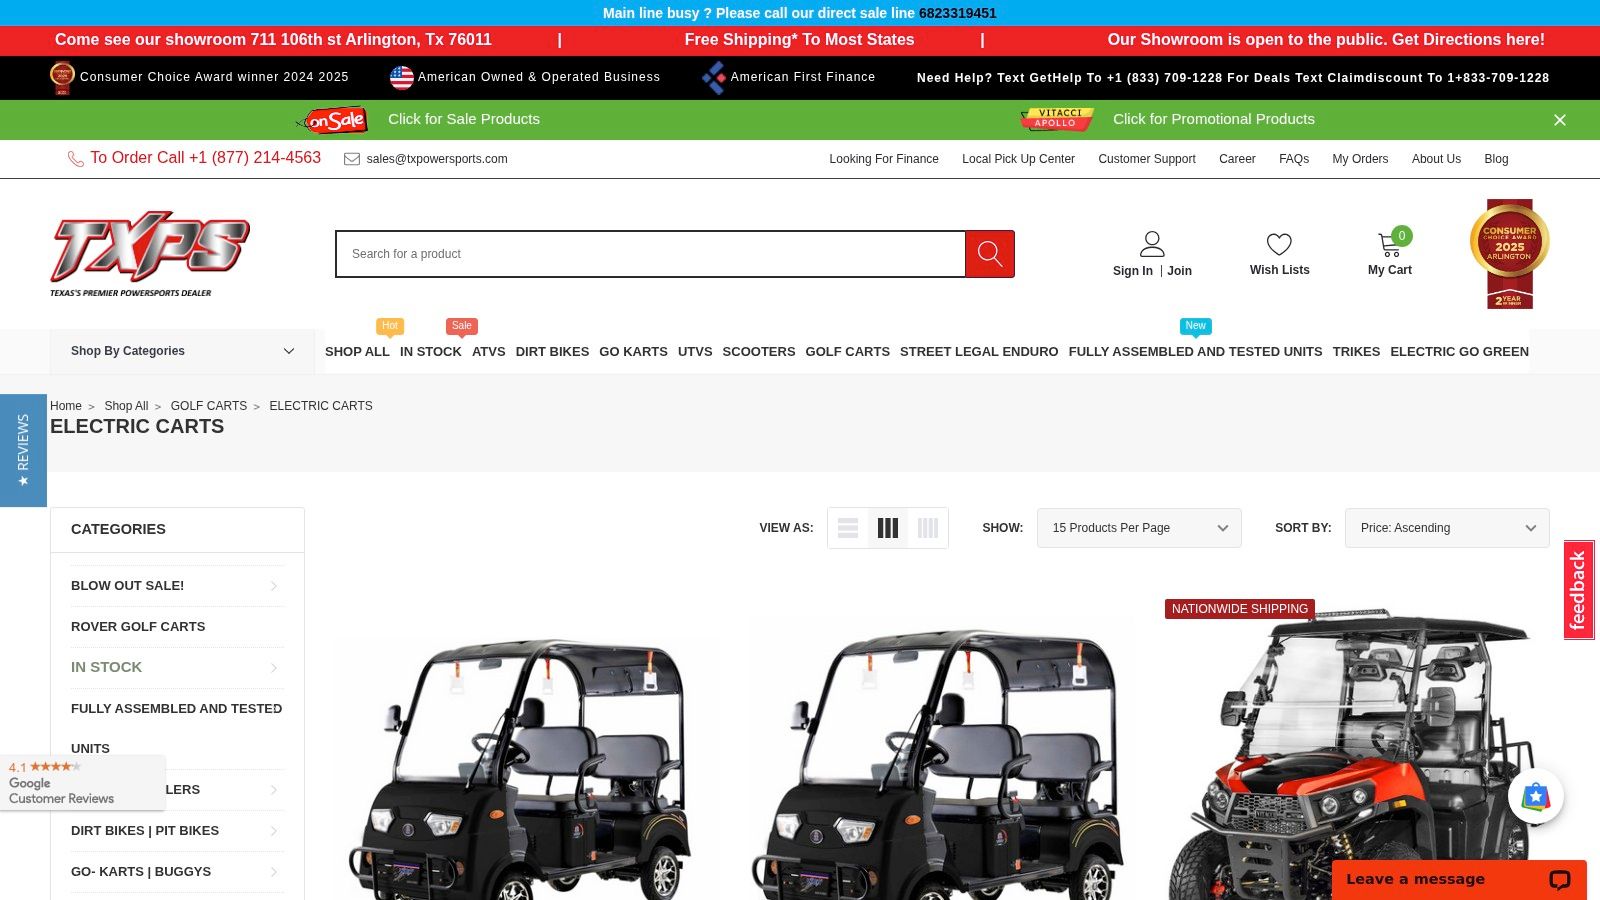Open the blue REVIEWS side tab
Image resolution: width=1600 pixels, height=900 pixels.
point(23,450)
